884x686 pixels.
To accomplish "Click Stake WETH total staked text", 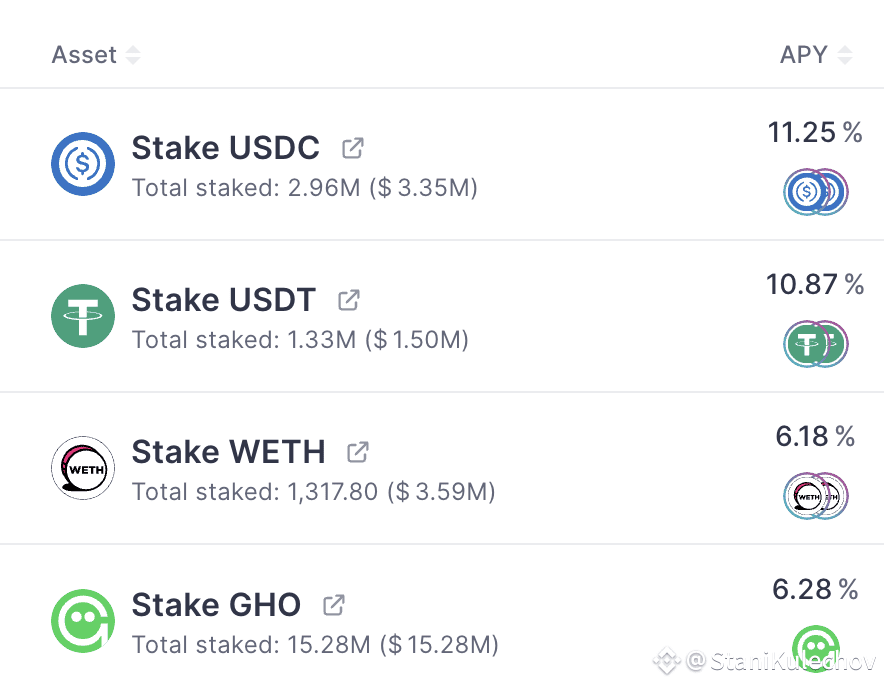I will point(313,492).
